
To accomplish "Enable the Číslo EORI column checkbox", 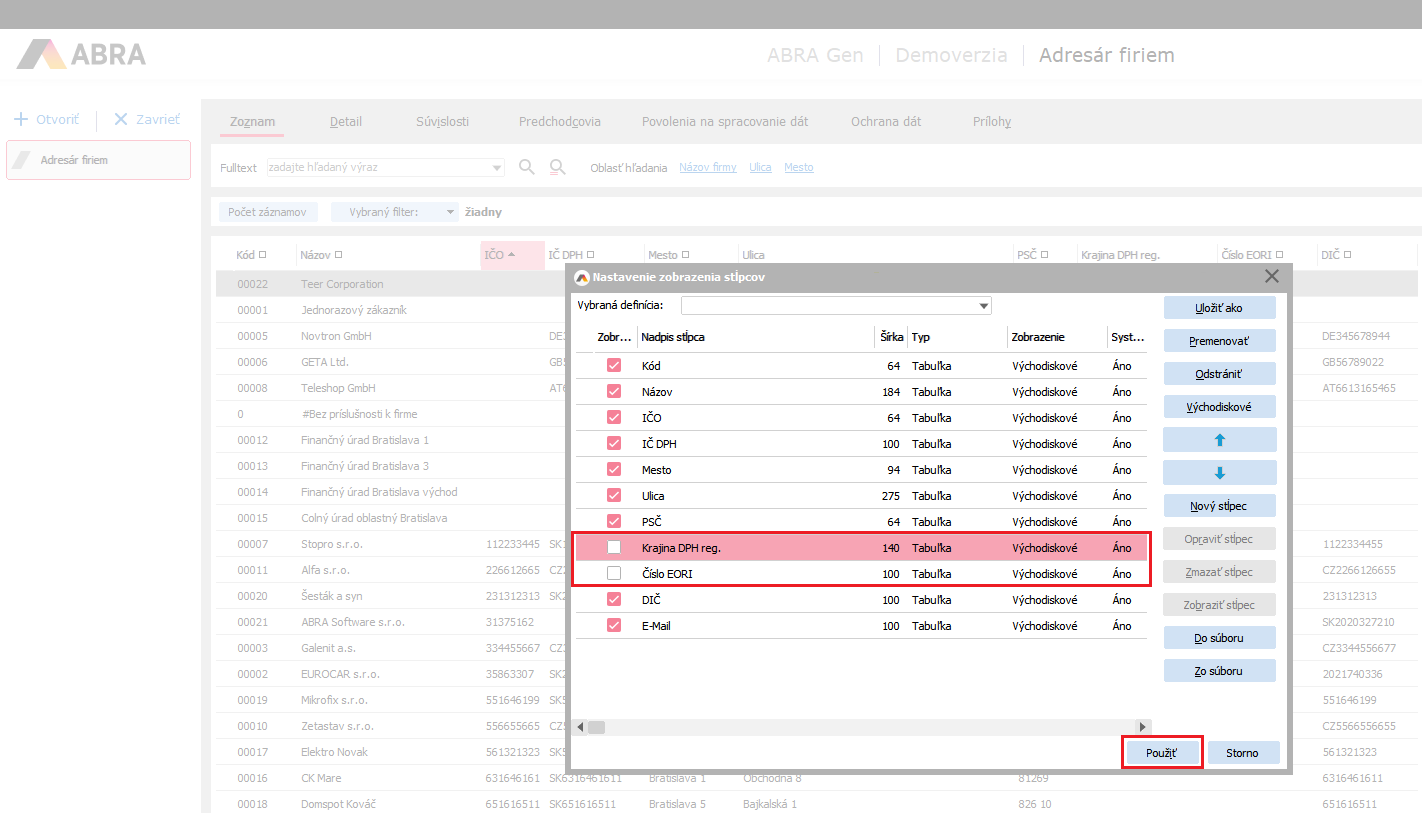I will [x=614, y=574].
